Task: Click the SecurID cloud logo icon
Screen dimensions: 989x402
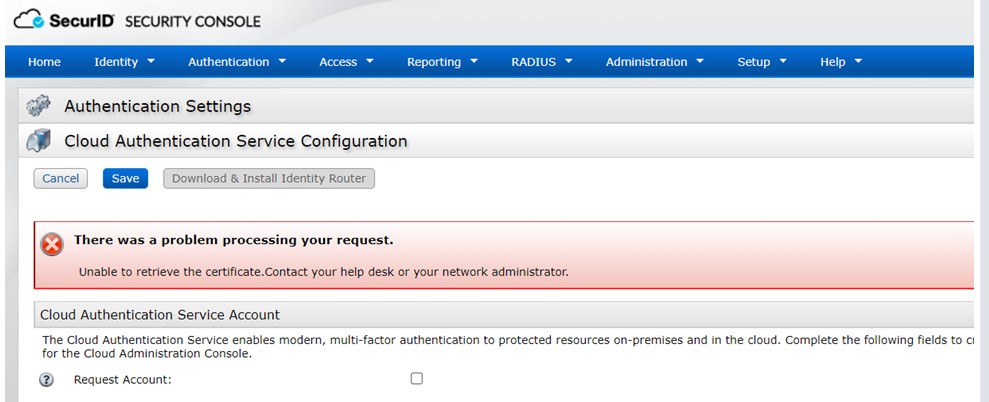Action: point(30,20)
